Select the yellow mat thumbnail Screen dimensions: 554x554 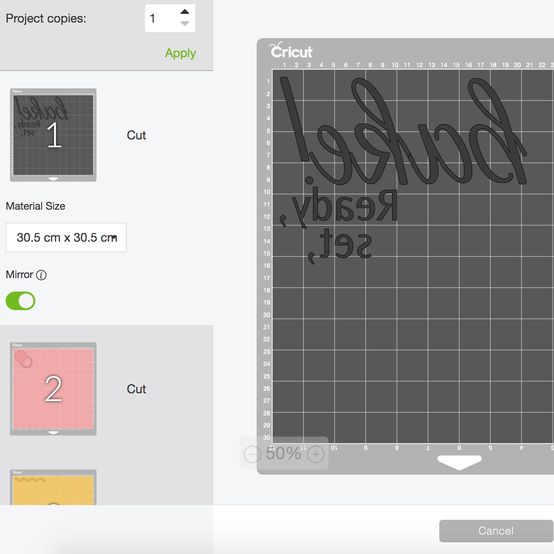pos(53,487)
